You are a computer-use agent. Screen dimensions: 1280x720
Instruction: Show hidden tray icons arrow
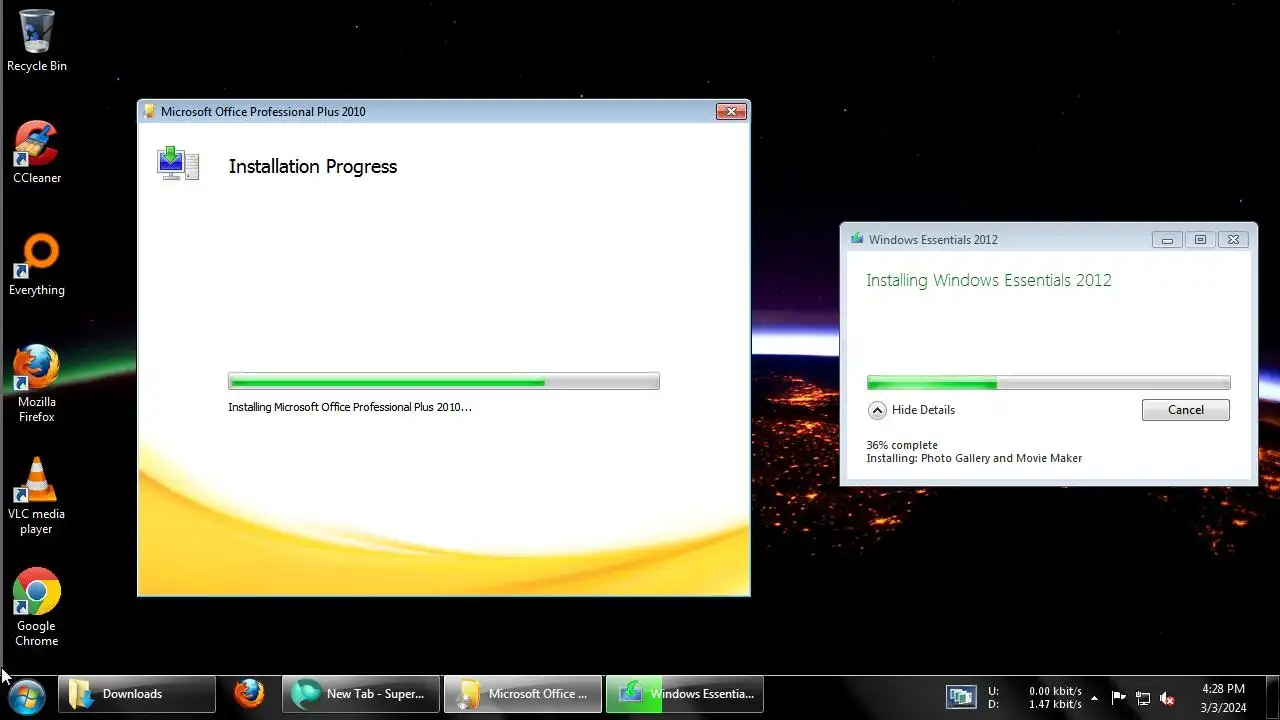point(1094,698)
